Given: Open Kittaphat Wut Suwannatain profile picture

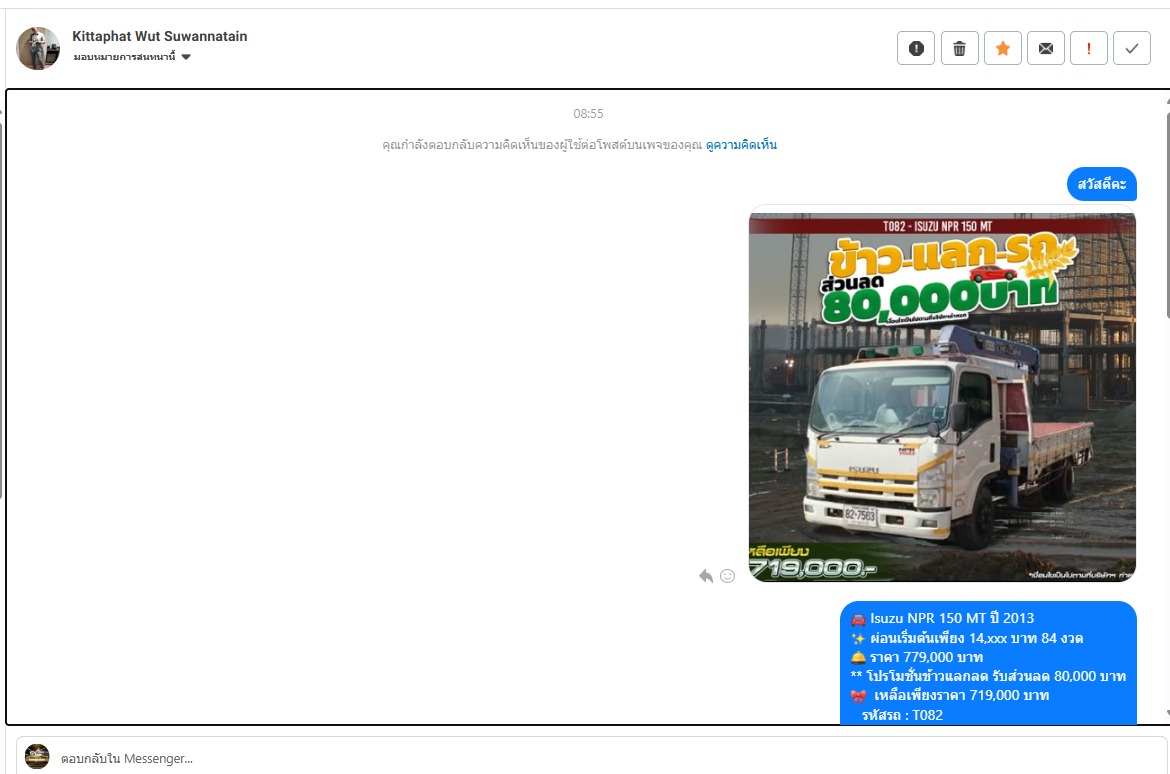Looking at the screenshot, I should pyautogui.click(x=38, y=49).
